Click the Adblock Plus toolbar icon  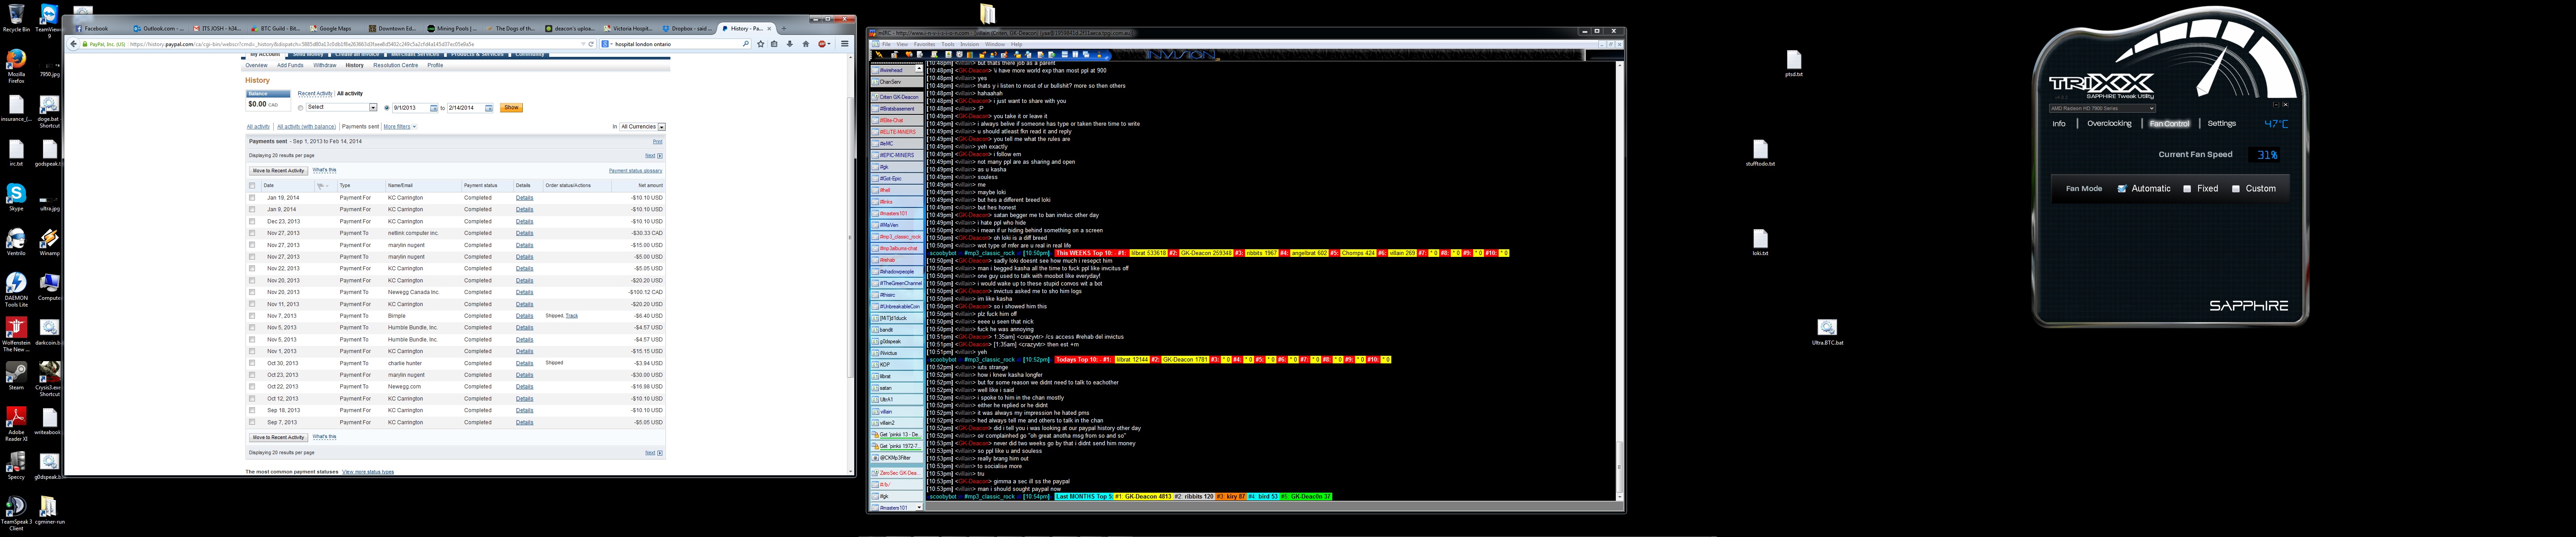[822, 44]
